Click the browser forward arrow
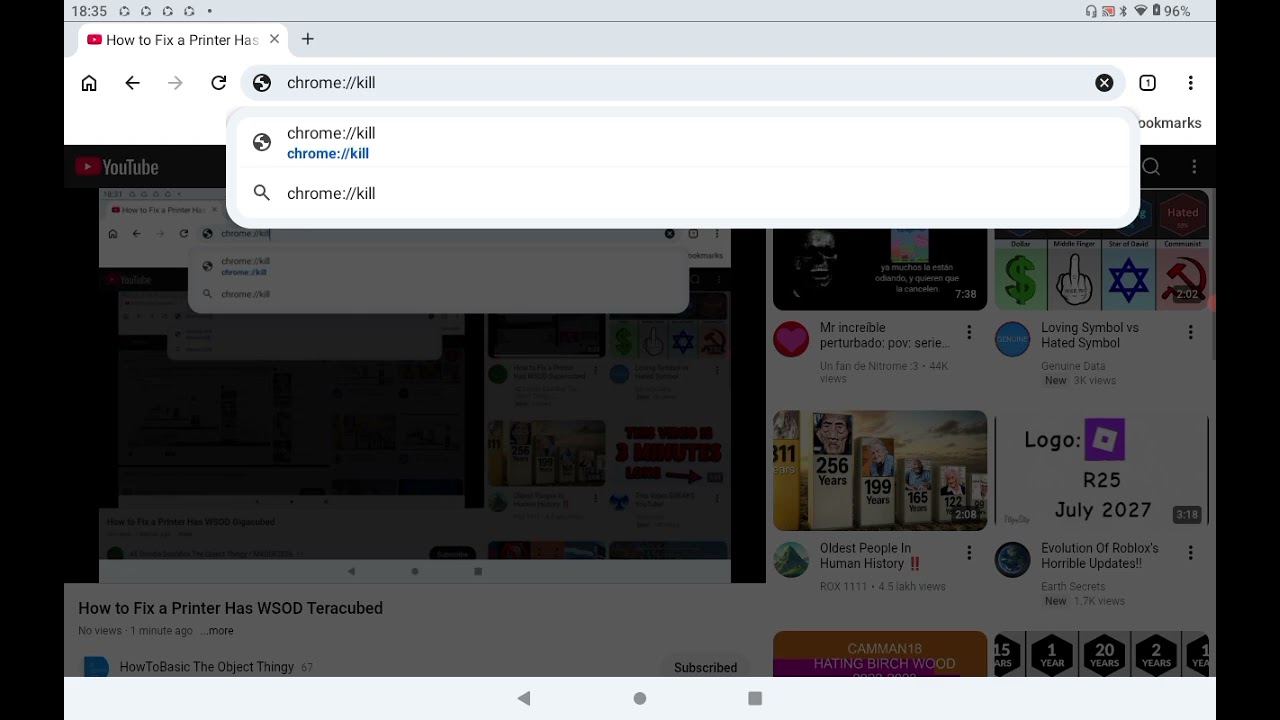This screenshot has height=720, width=1280. pyautogui.click(x=176, y=83)
